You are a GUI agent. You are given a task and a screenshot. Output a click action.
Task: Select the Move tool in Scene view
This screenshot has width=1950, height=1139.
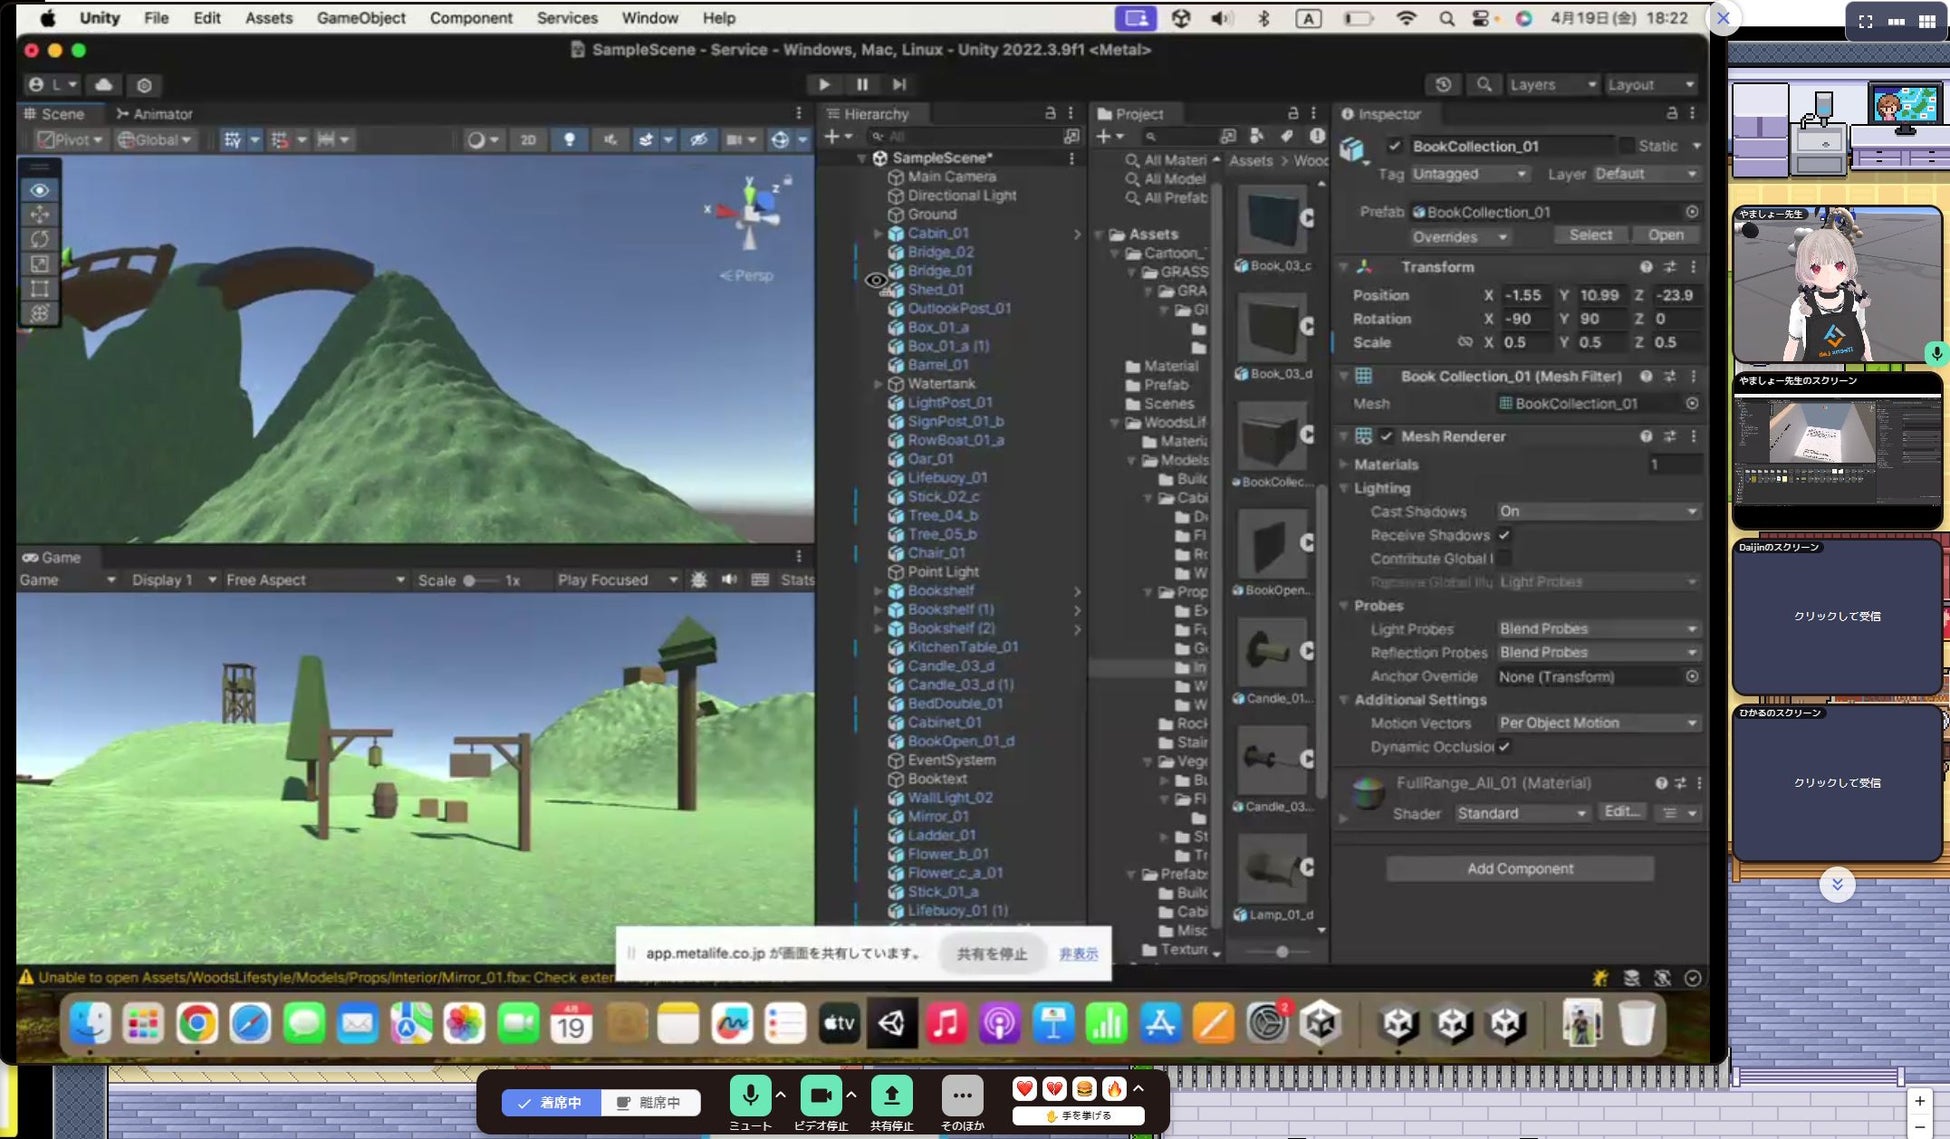click(x=40, y=214)
